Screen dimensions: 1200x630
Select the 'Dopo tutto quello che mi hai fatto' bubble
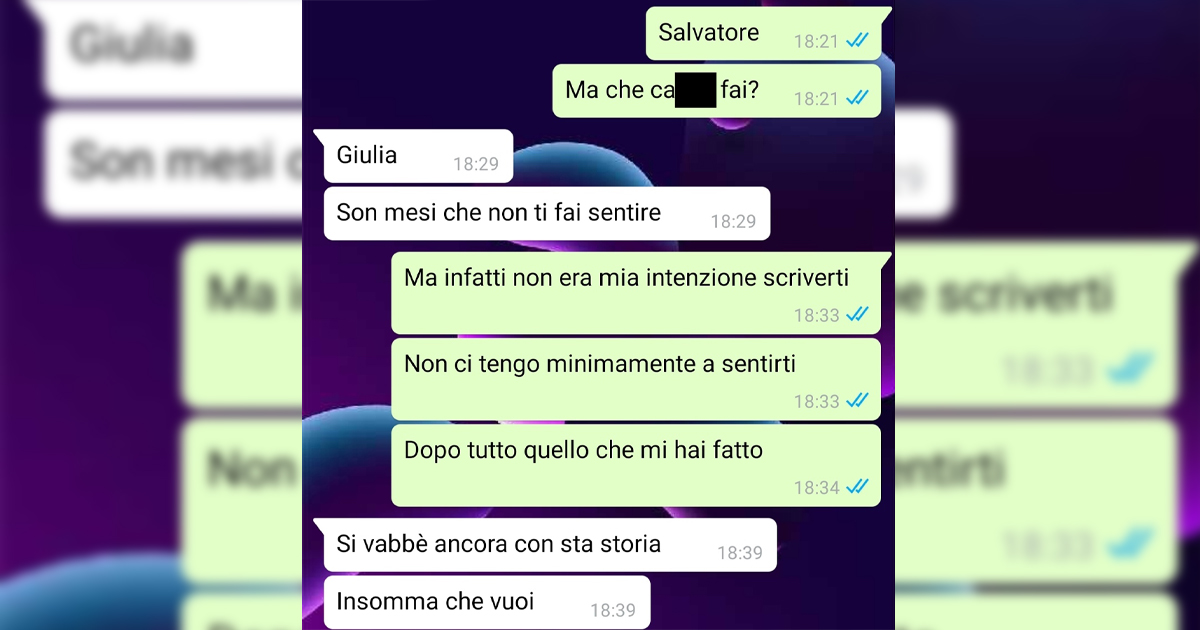click(x=636, y=465)
